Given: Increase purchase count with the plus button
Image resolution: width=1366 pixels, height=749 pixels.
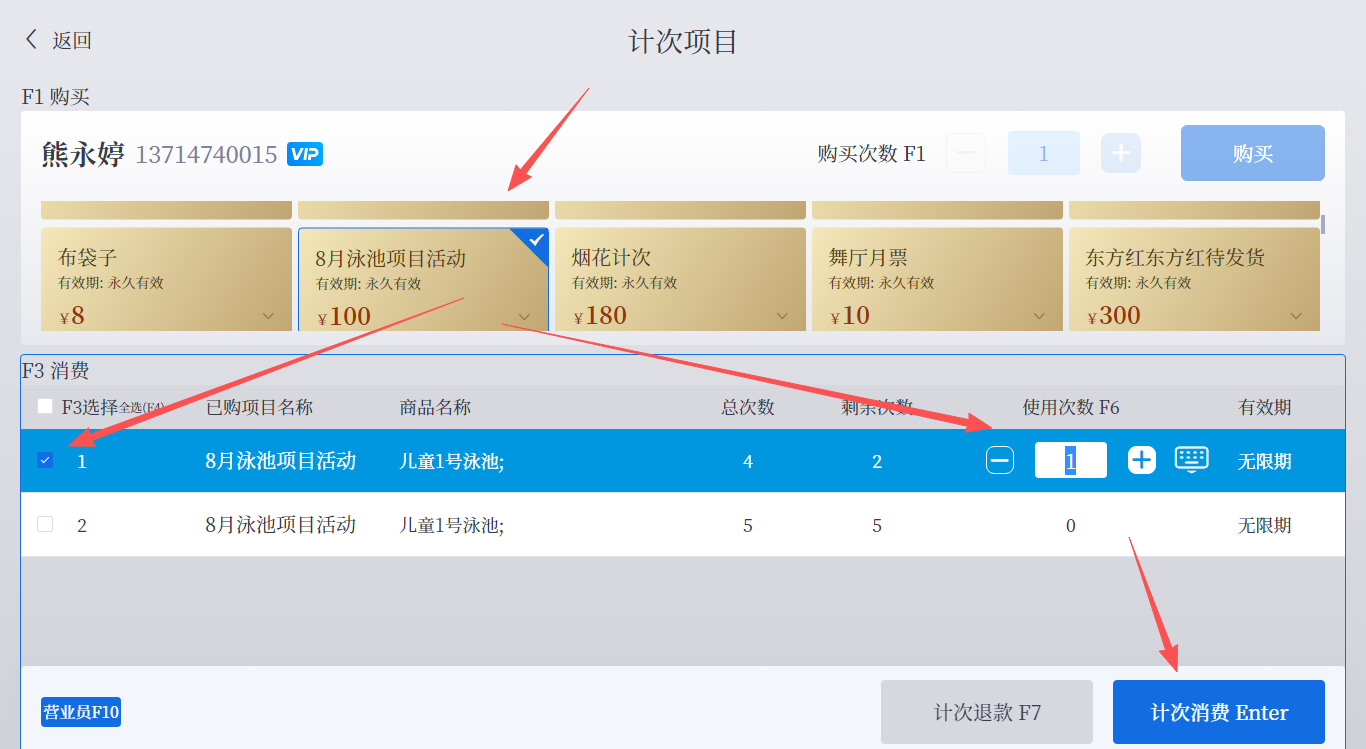Looking at the screenshot, I should pyautogui.click(x=1121, y=153).
